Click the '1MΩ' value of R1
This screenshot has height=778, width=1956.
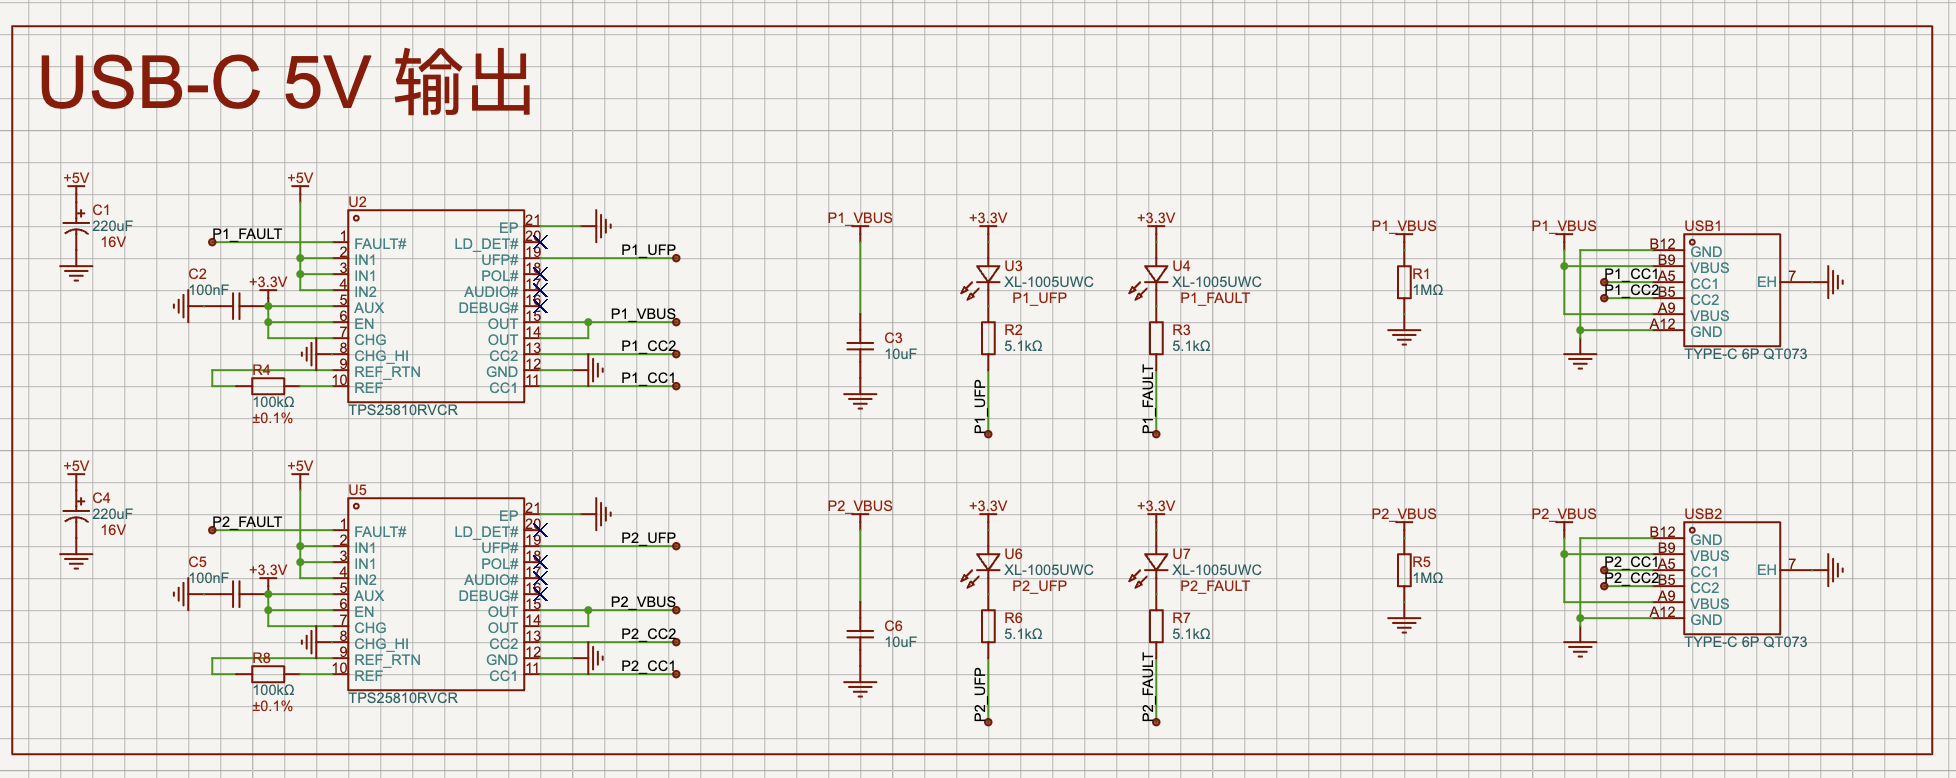1428,290
